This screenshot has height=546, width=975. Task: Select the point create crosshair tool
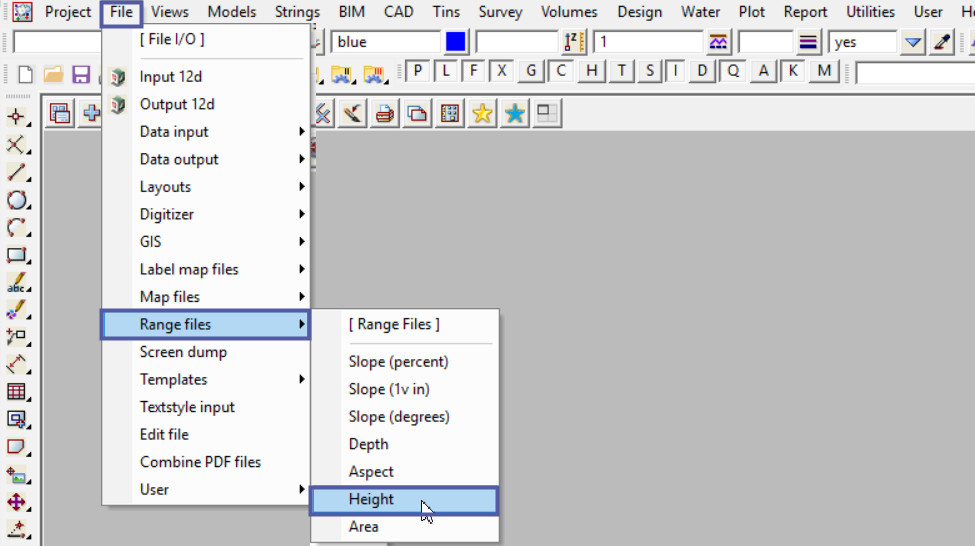[x=17, y=116]
